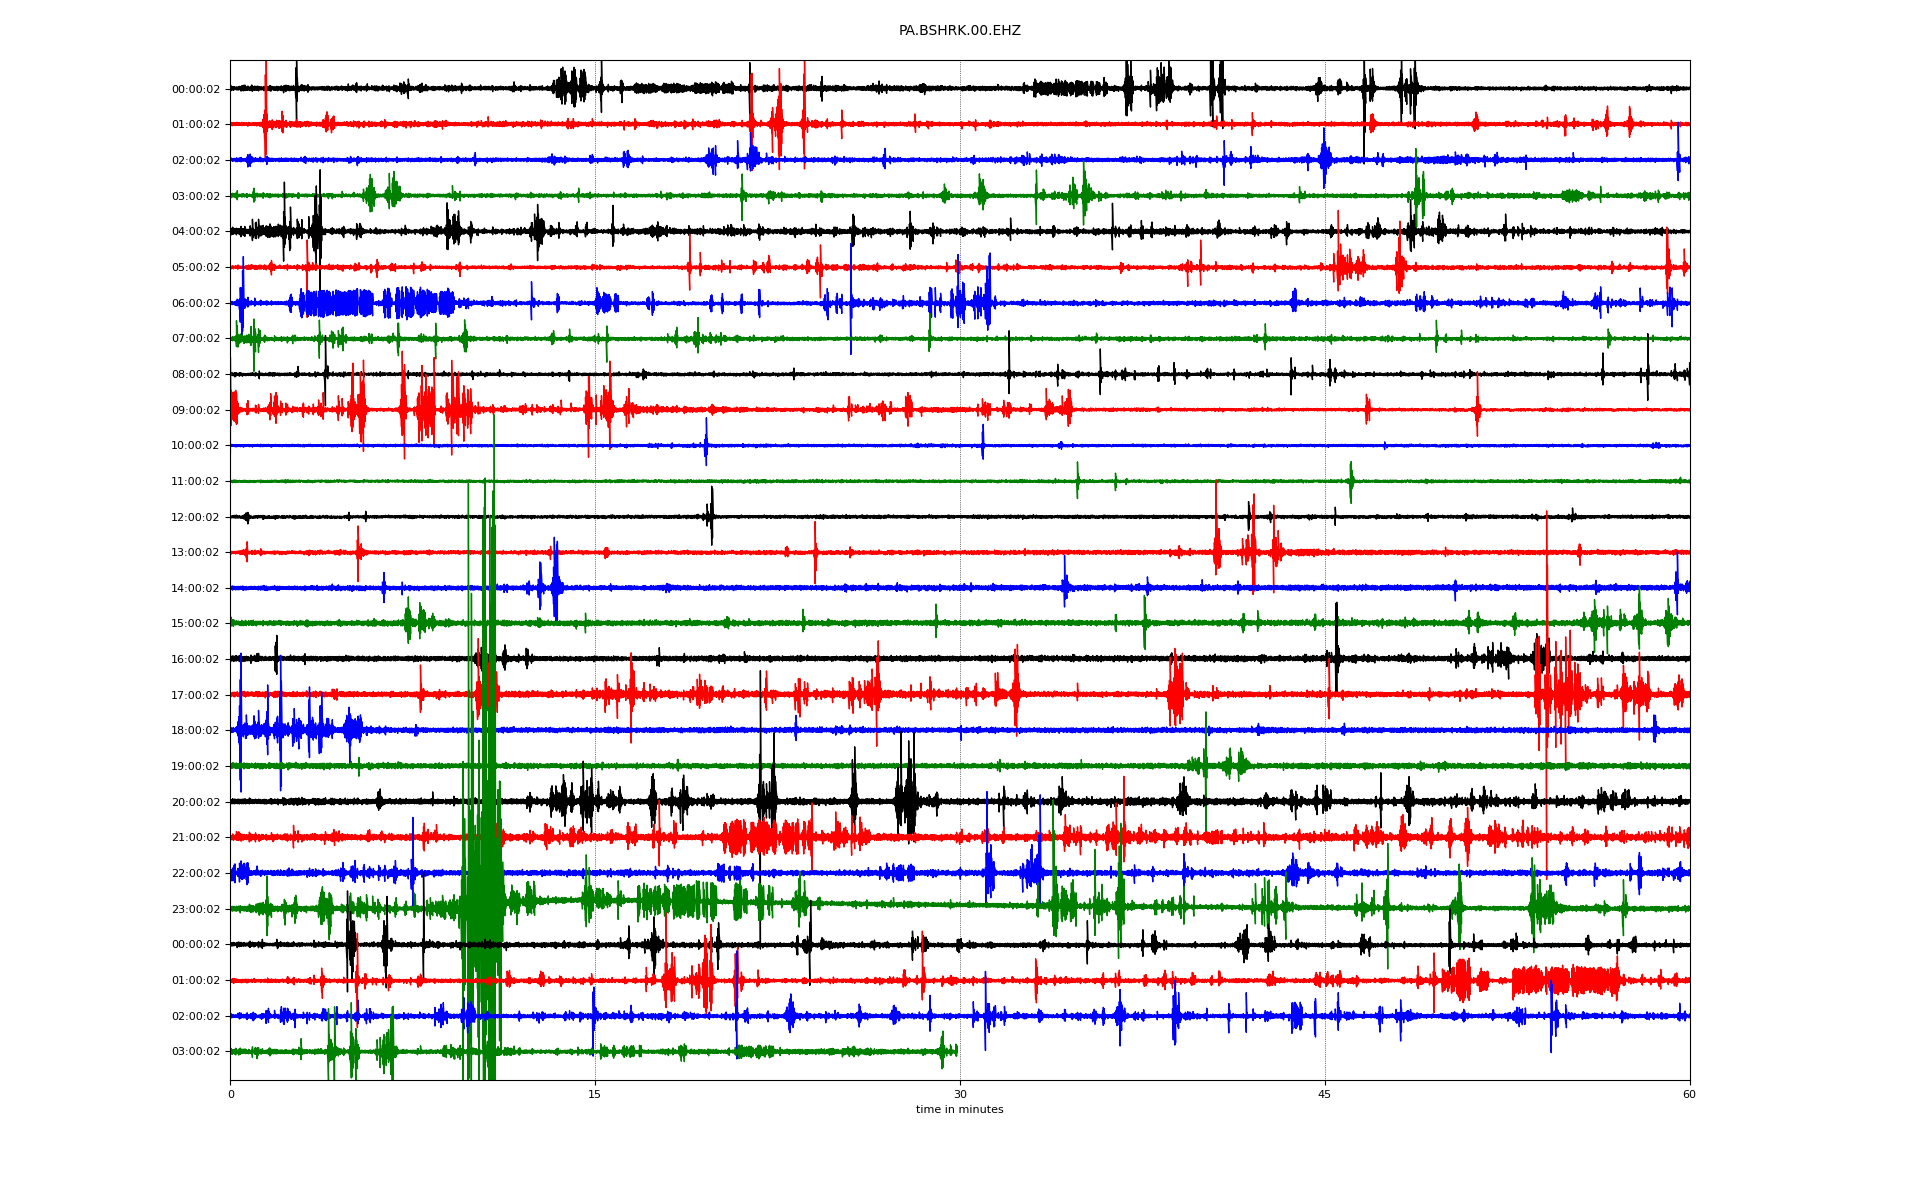The image size is (1920, 1200).
Task: Pick the 20:00:02 row label
Action: coord(195,802)
